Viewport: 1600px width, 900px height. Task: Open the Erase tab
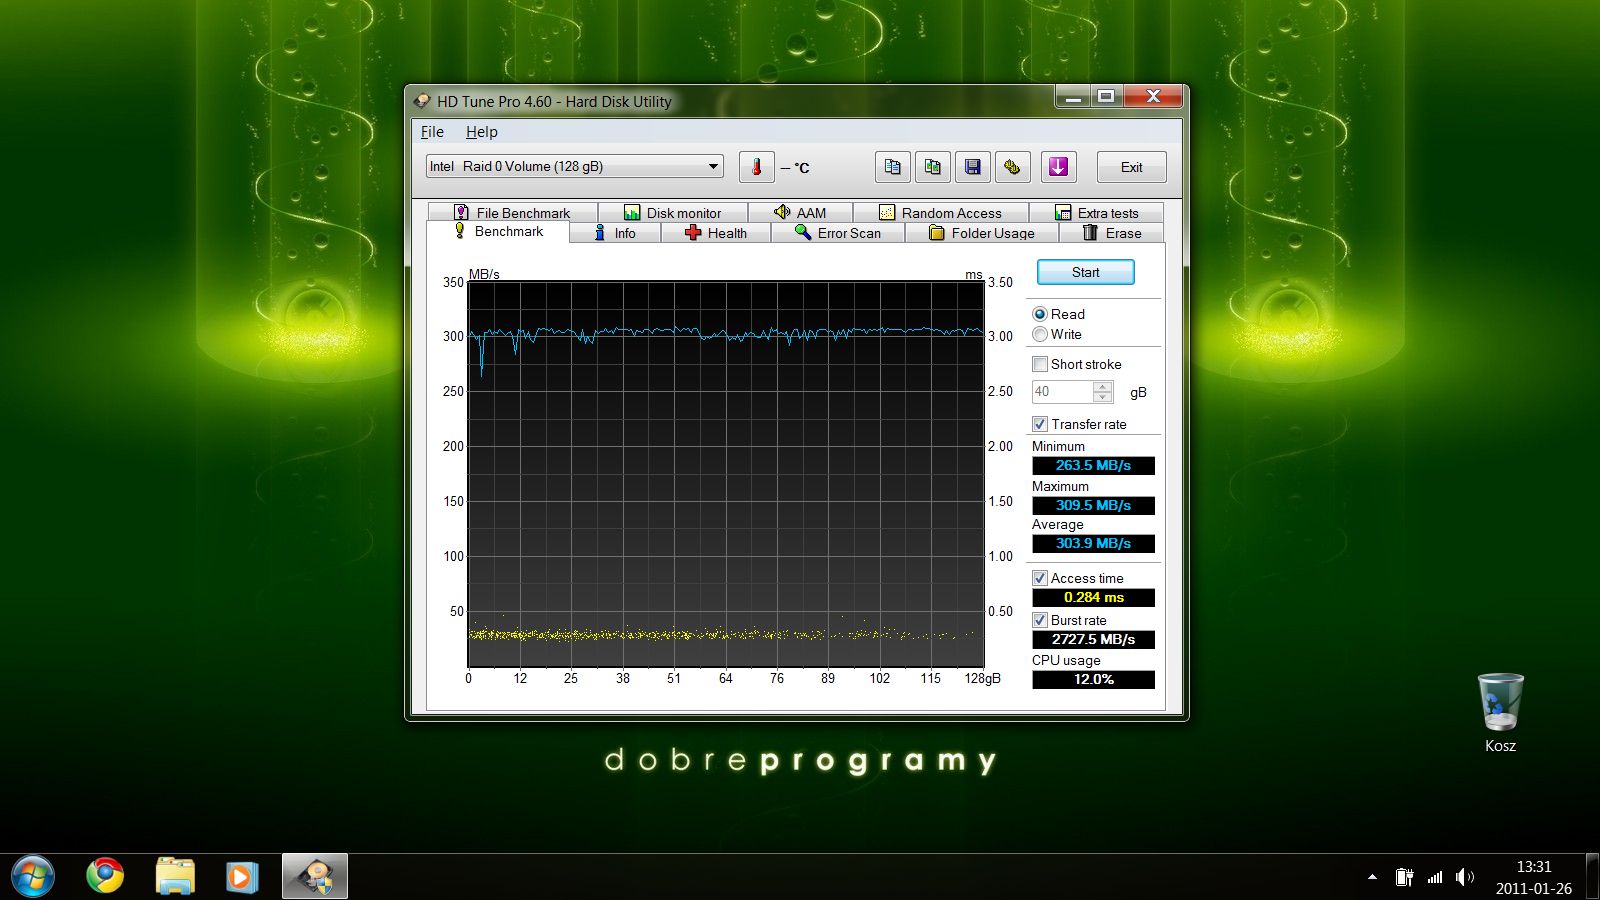pyautogui.click(x=1112, y=233)
